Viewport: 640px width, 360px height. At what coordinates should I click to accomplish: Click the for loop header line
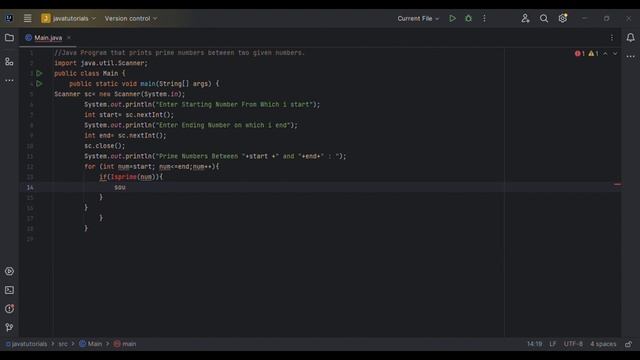[151, 167]
